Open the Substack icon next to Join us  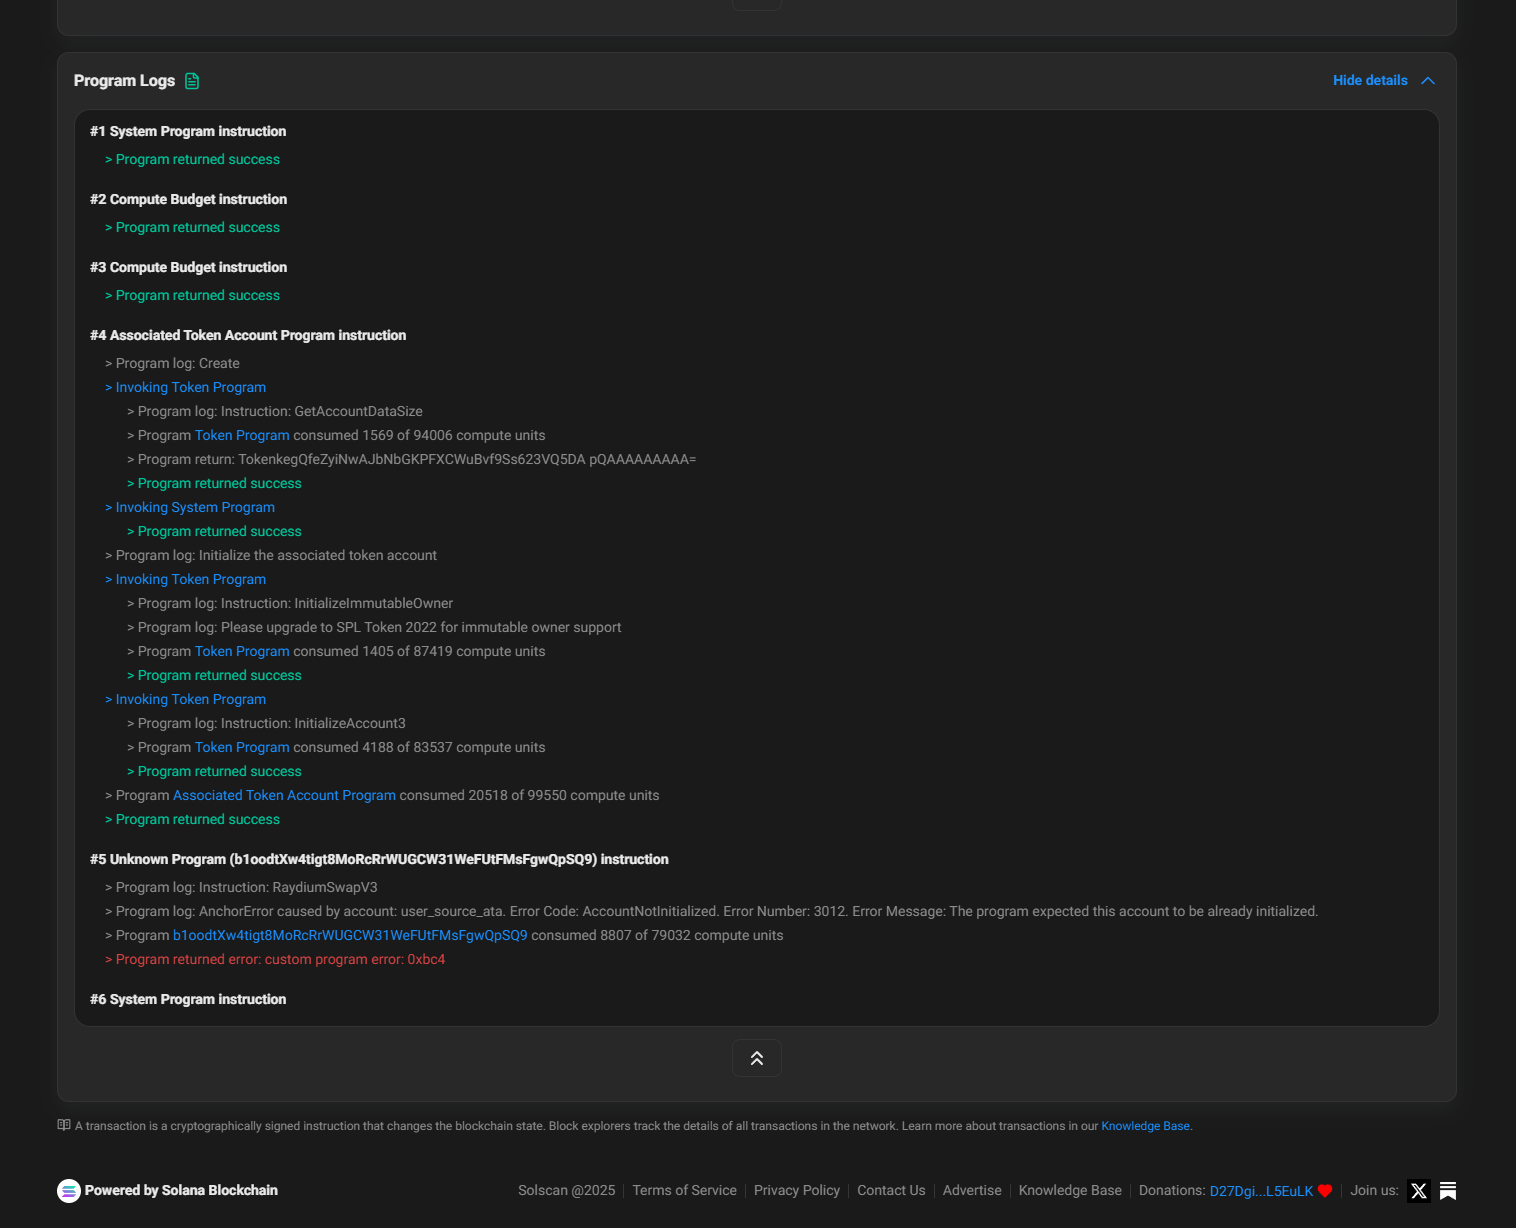tap(1448, 1191)
